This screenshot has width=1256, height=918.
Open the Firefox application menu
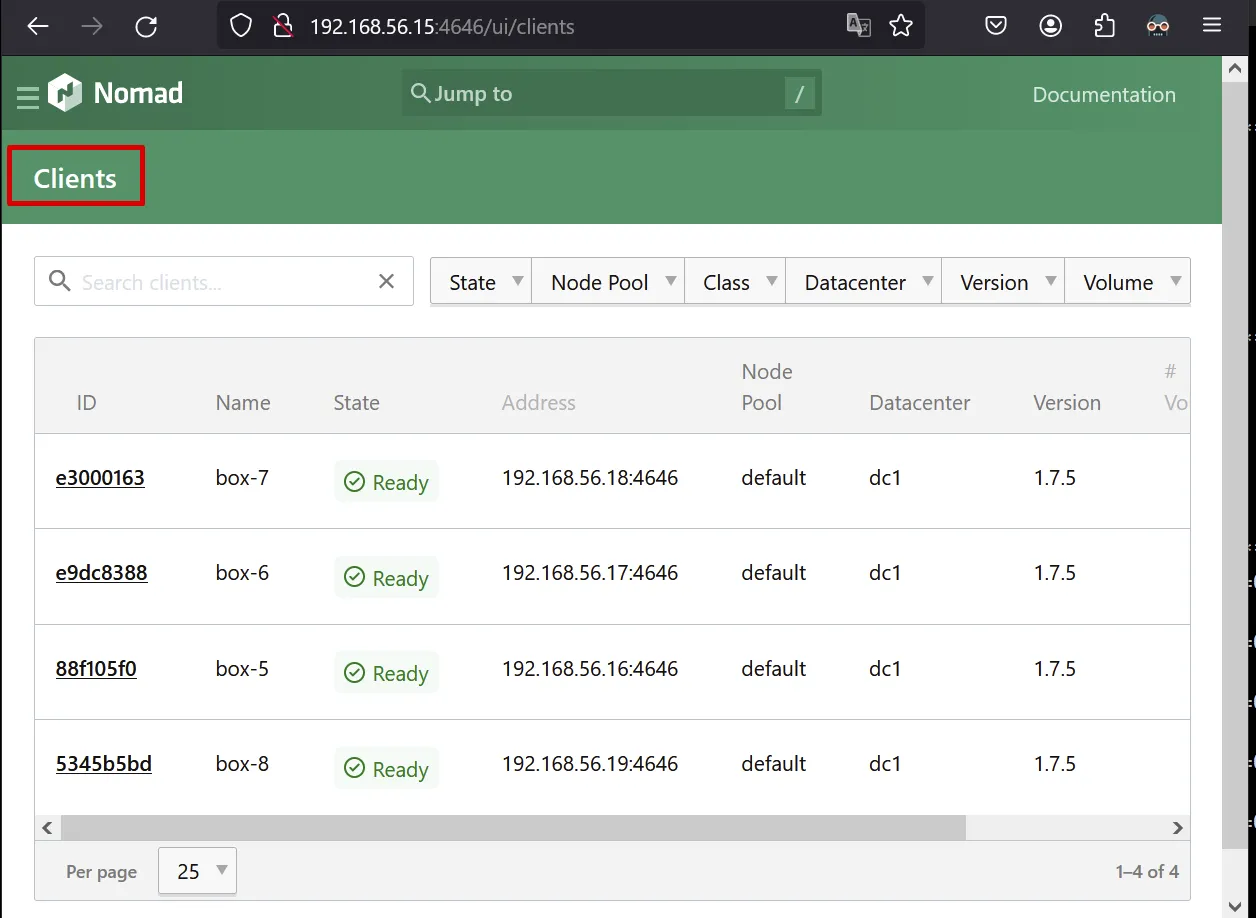tap(1212, 26)
